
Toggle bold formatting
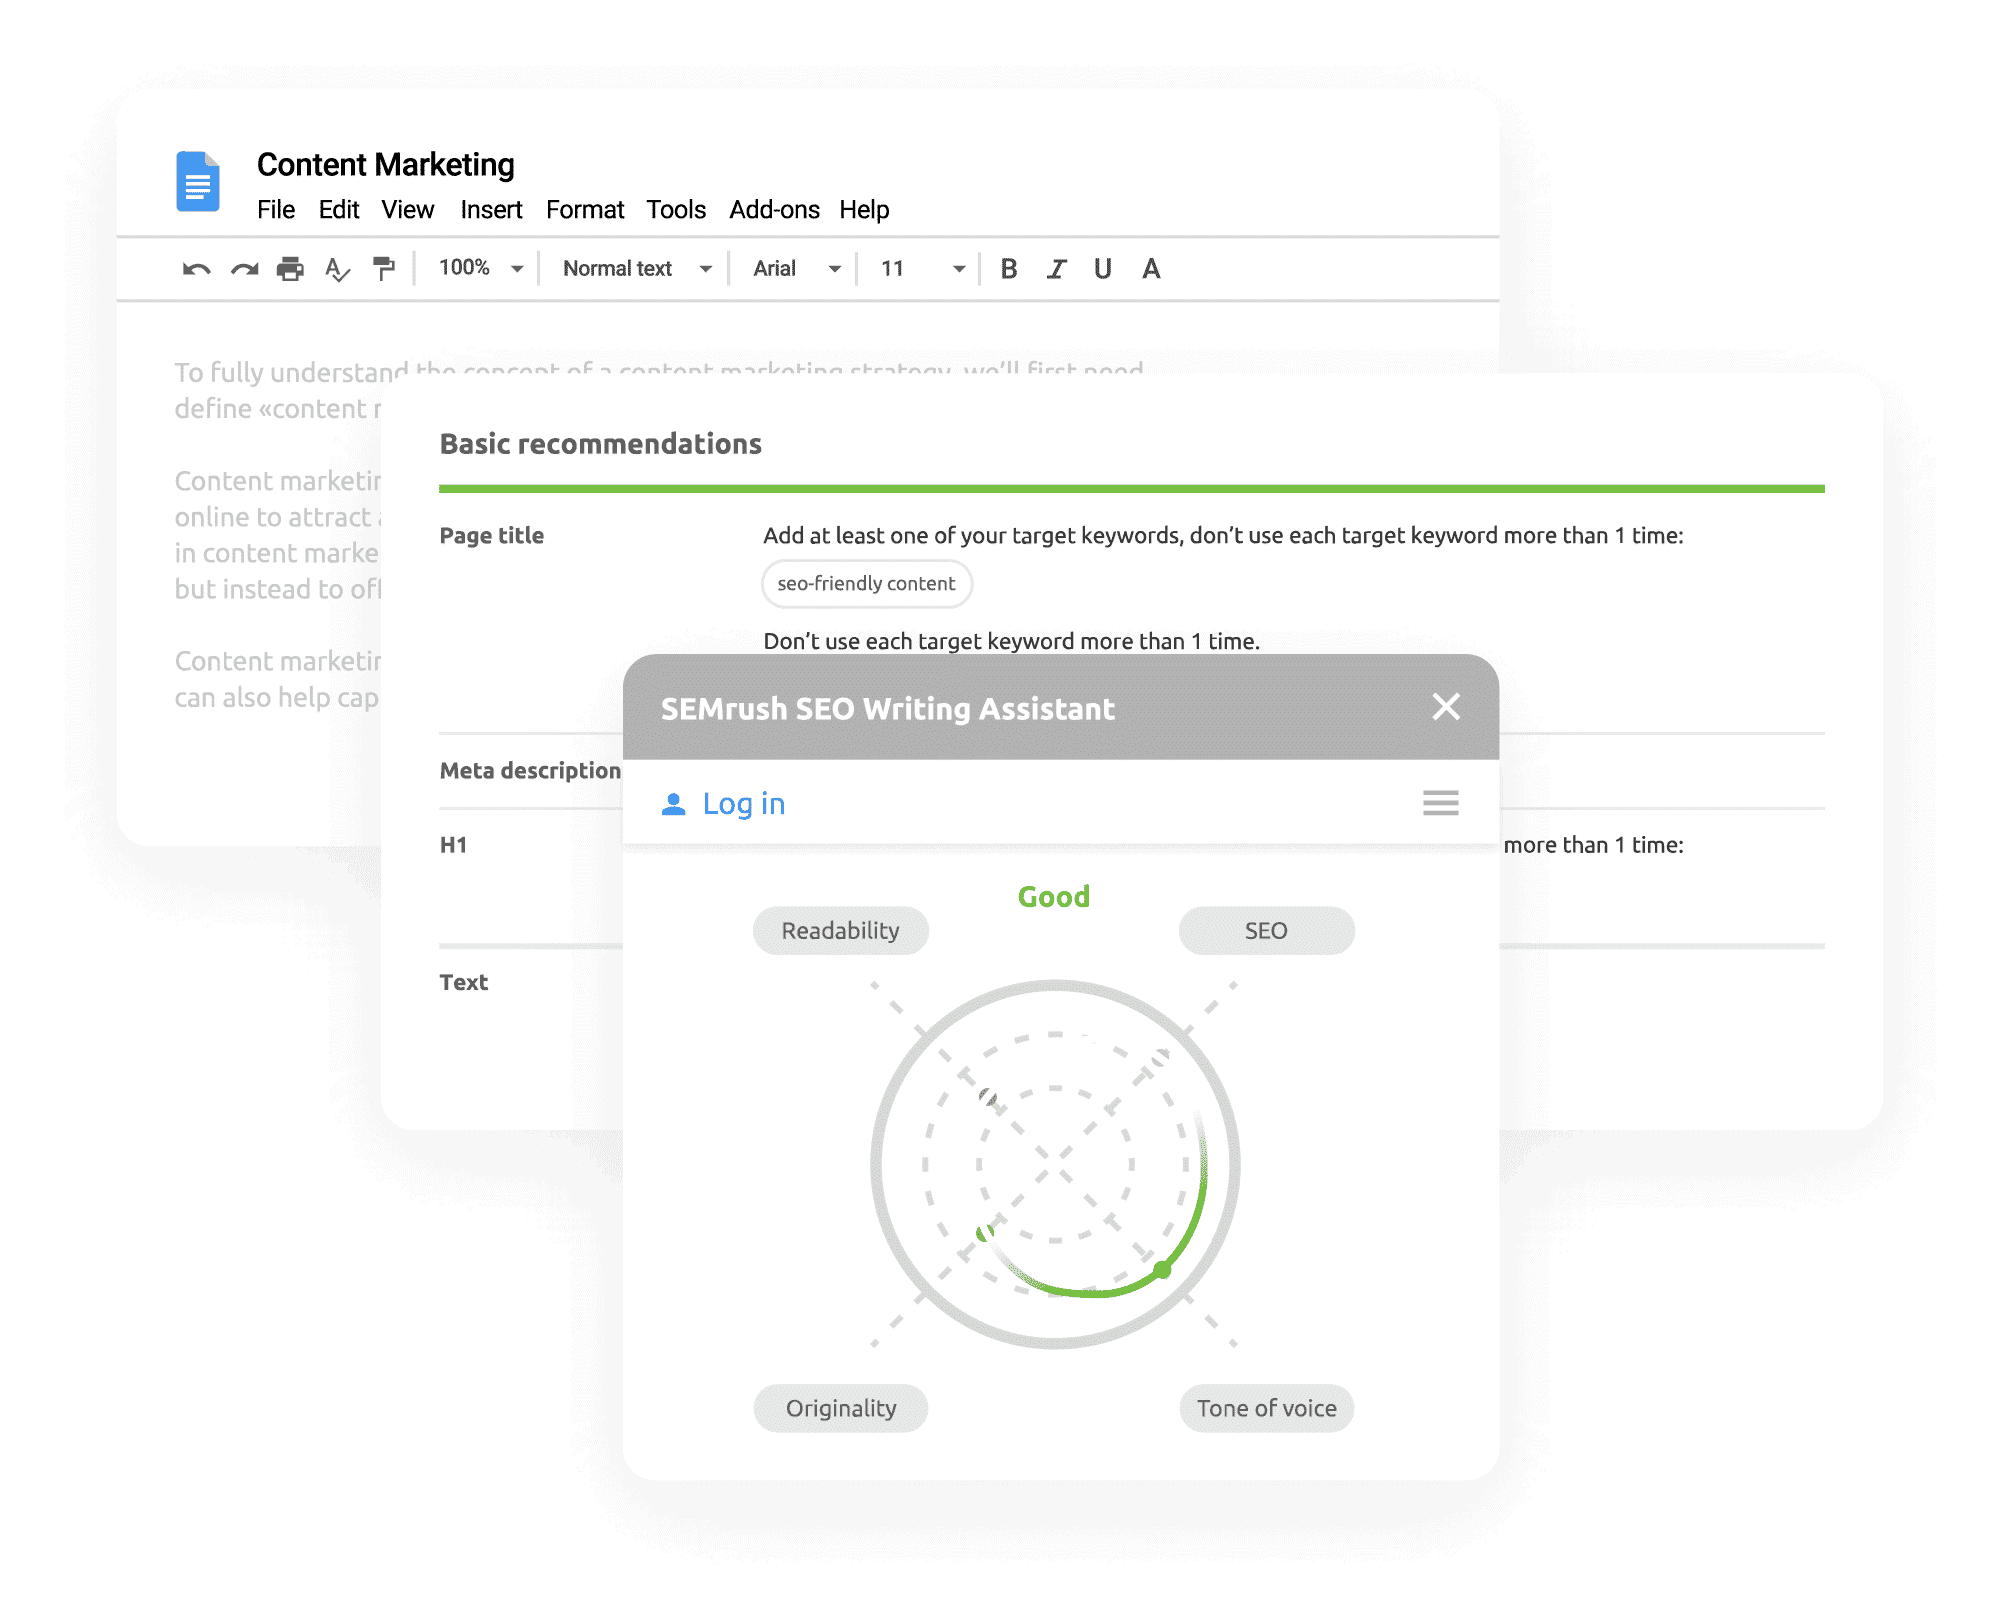pyautogui.click(x=1008, y=269)
